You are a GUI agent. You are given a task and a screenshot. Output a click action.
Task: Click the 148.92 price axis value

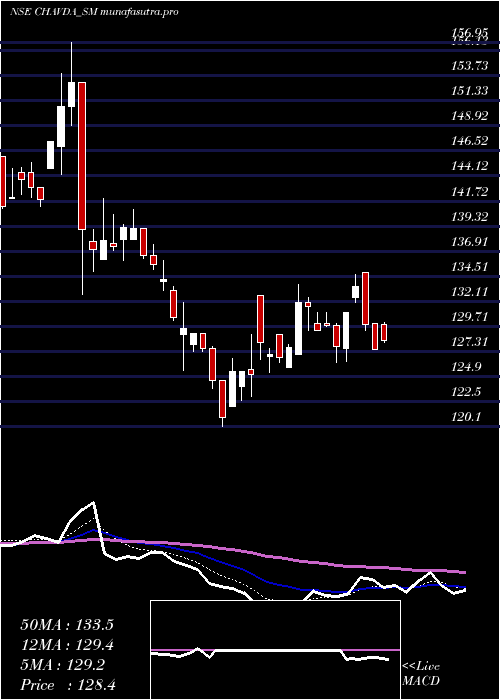pos(470,116)
